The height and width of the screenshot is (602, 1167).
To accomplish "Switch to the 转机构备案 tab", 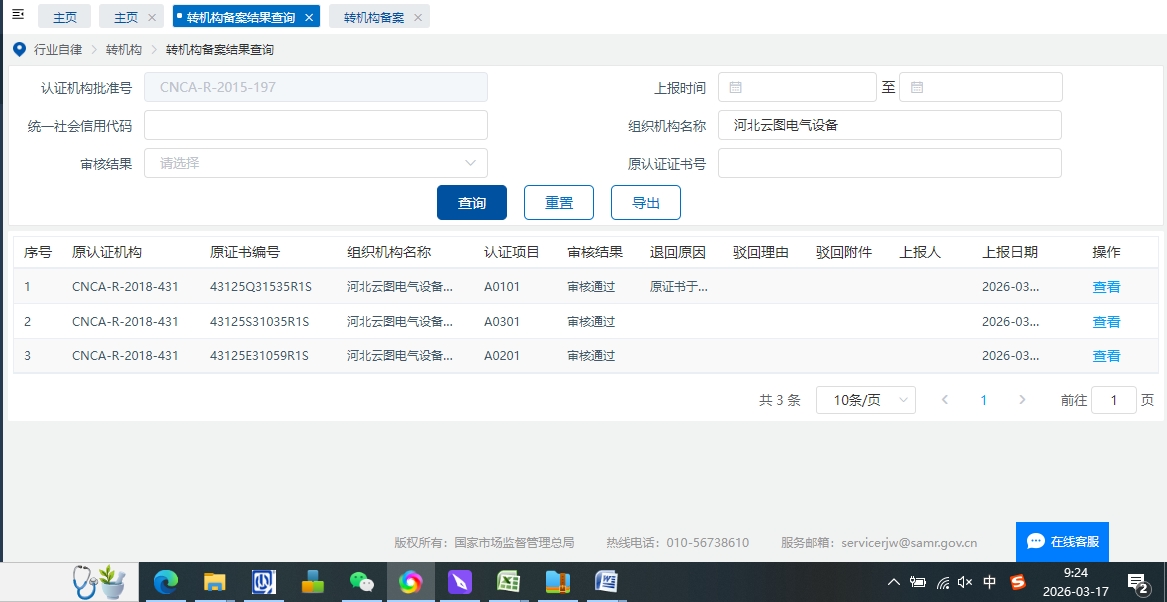I will pos(373,17).
